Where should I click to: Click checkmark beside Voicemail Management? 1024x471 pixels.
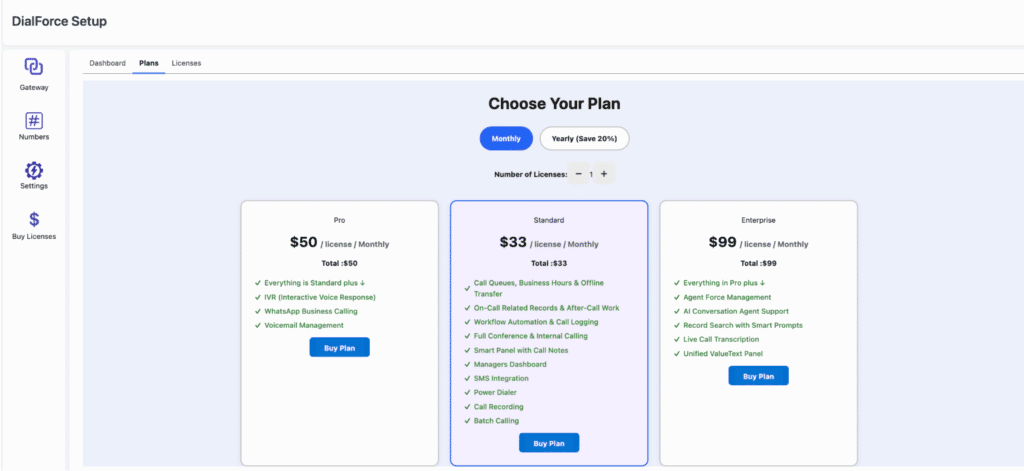(x=258, y=325)
